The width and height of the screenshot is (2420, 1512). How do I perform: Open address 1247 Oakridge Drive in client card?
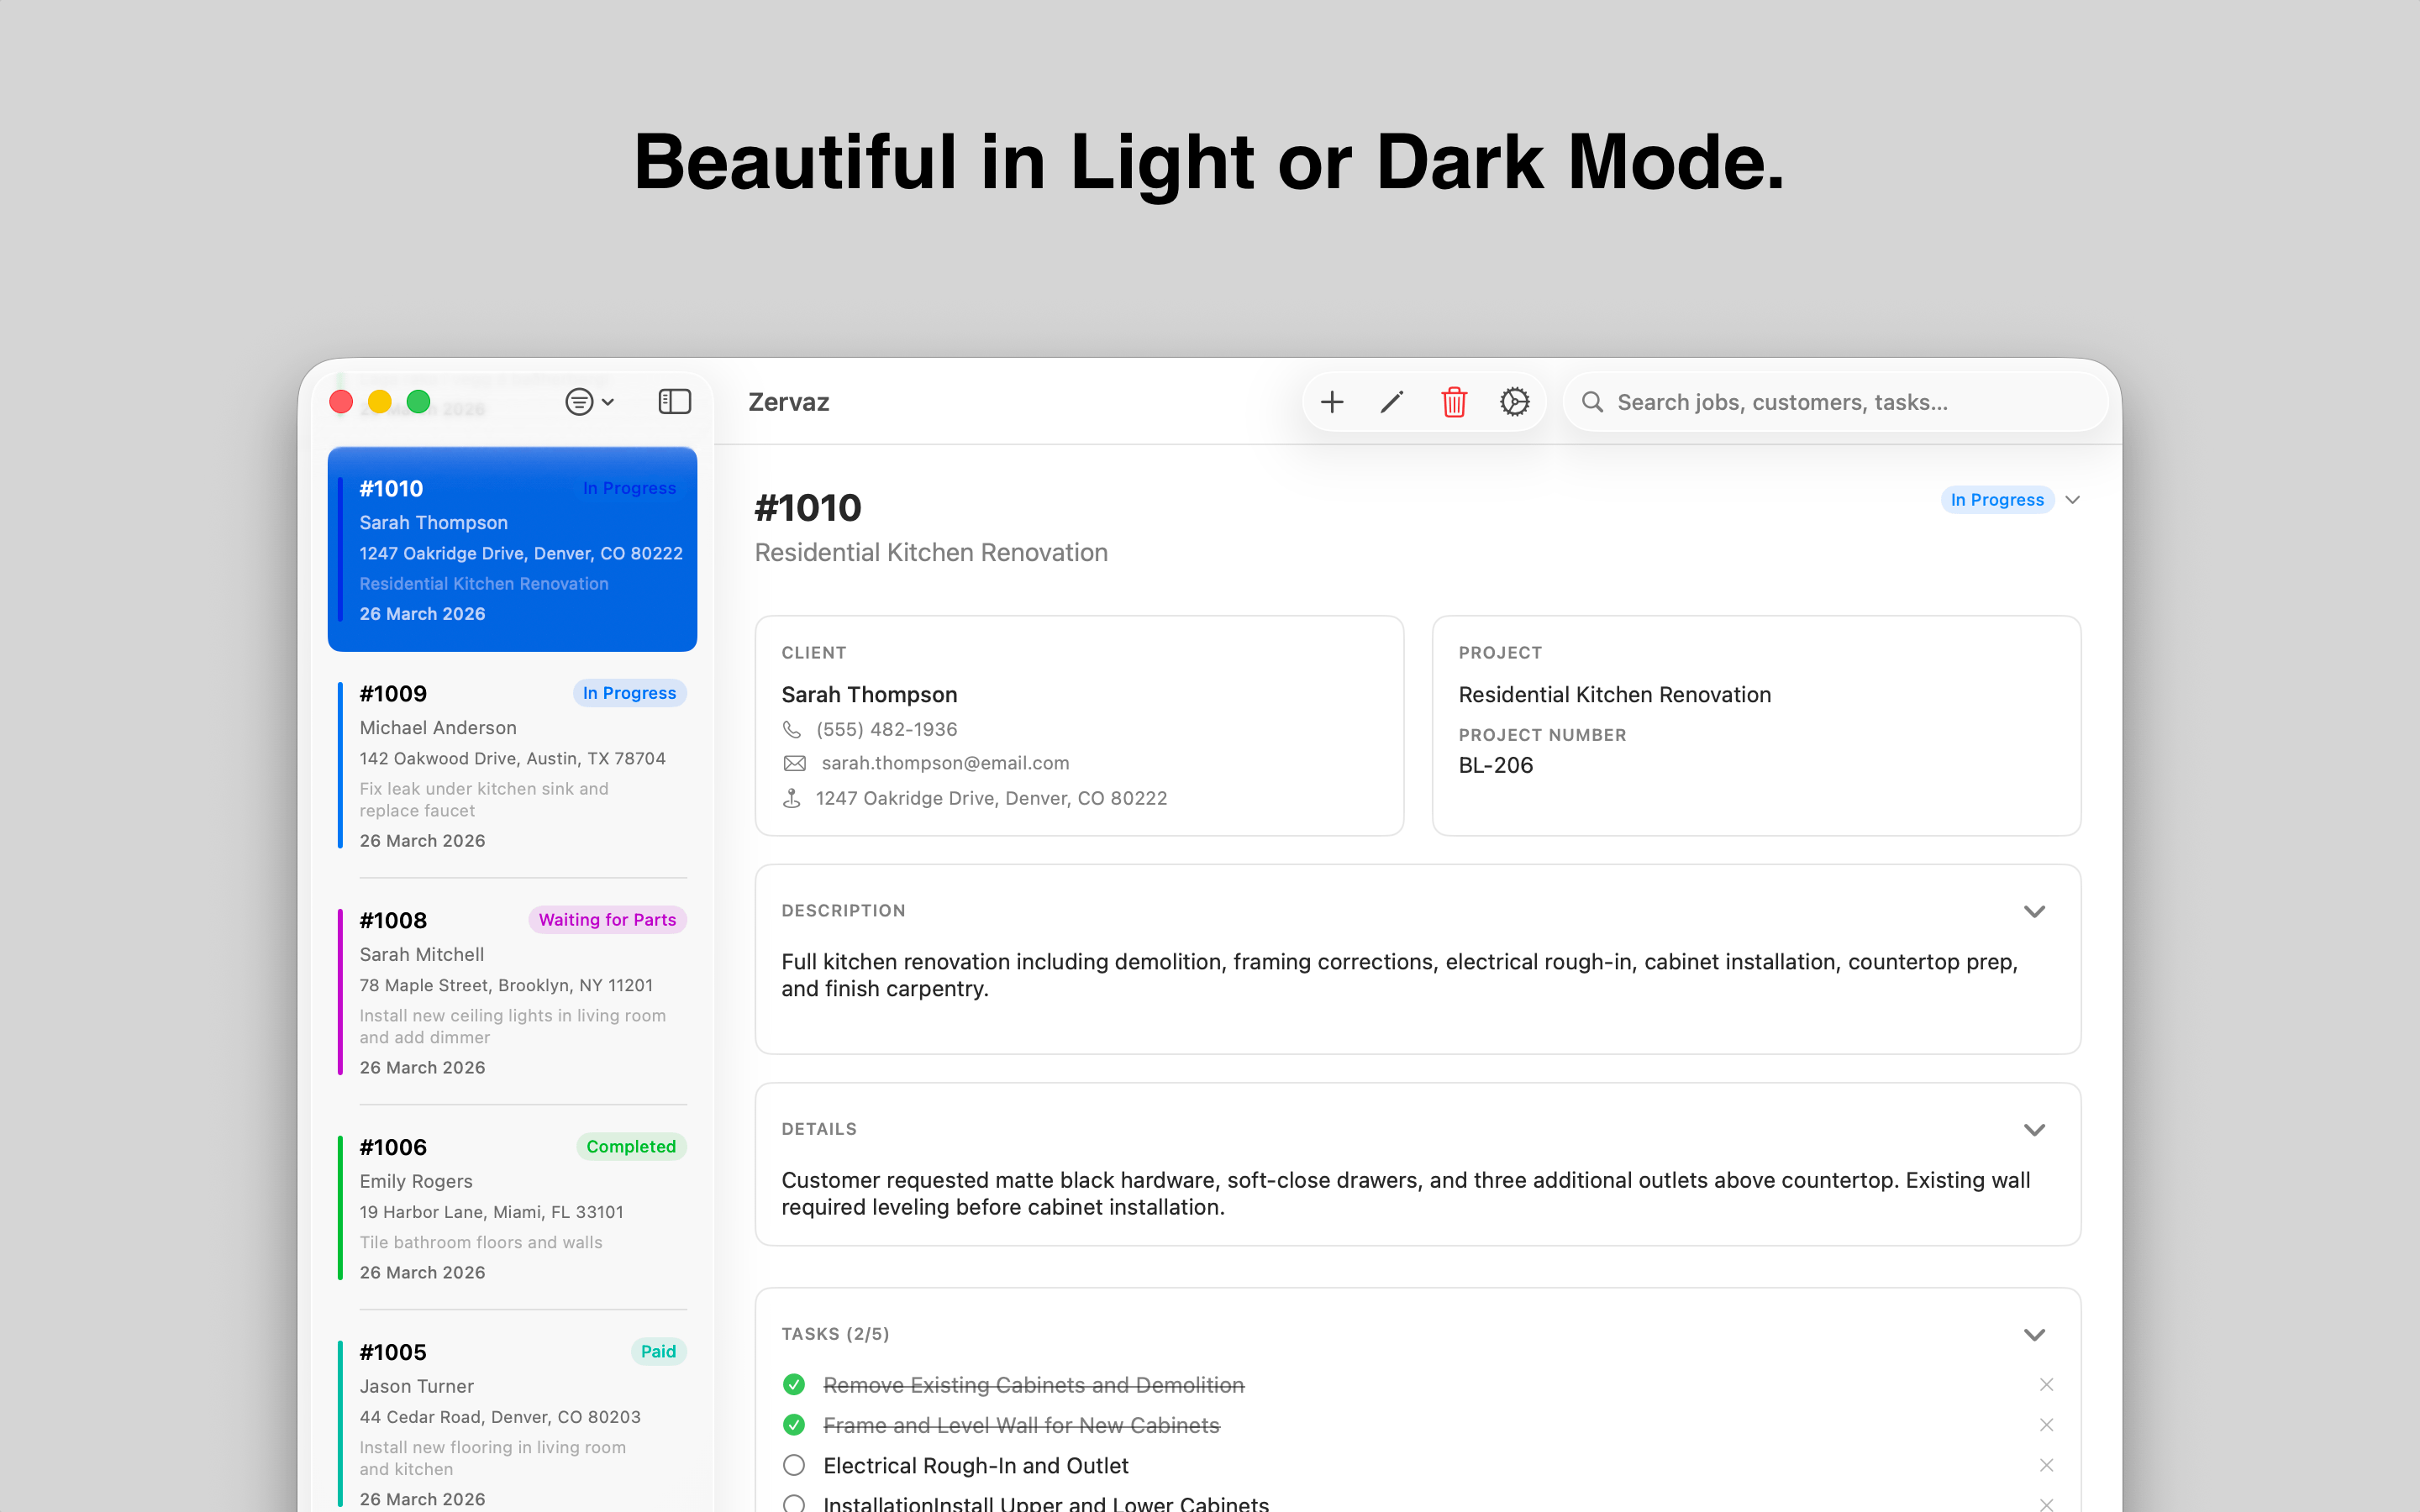[991, 798]
